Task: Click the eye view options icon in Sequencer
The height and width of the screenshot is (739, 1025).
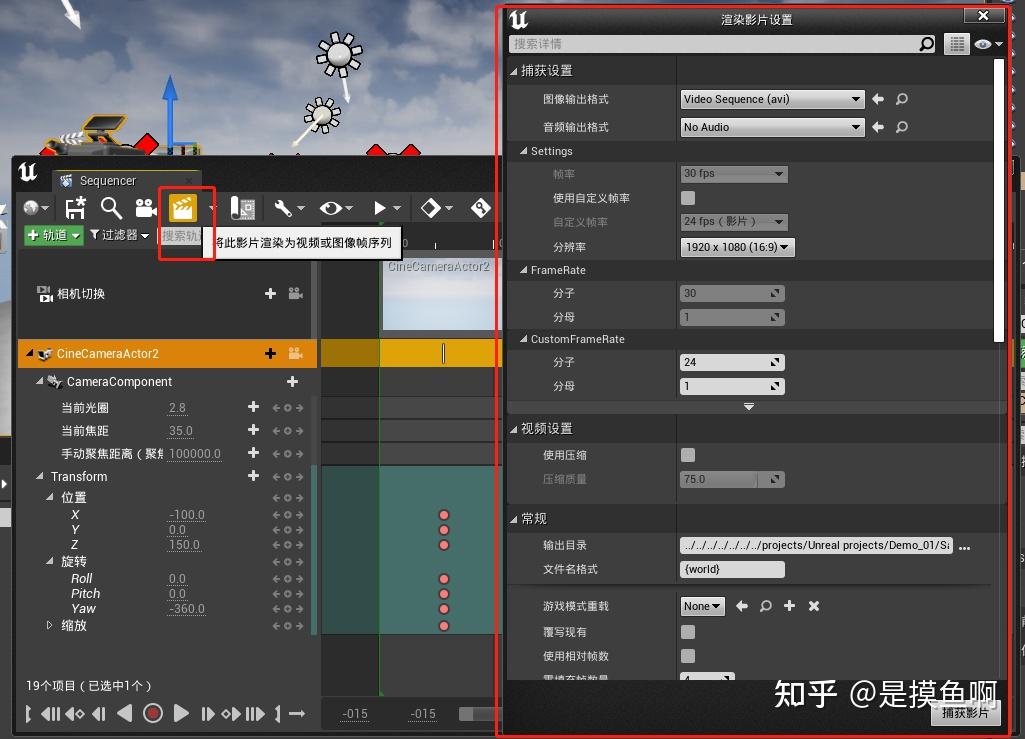Action: pyautogui.click(x=330, y=207)
